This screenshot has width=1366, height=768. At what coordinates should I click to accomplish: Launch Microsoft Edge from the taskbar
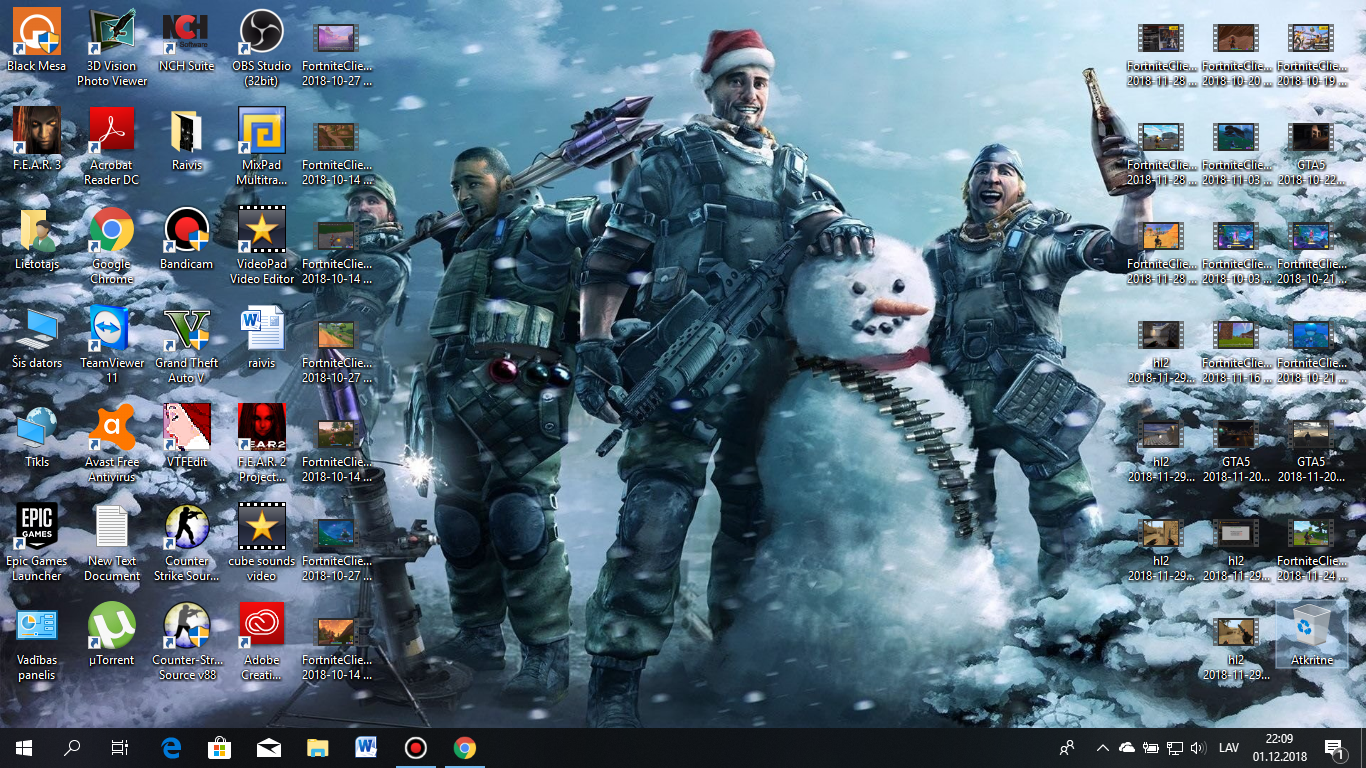pos(171,748)
